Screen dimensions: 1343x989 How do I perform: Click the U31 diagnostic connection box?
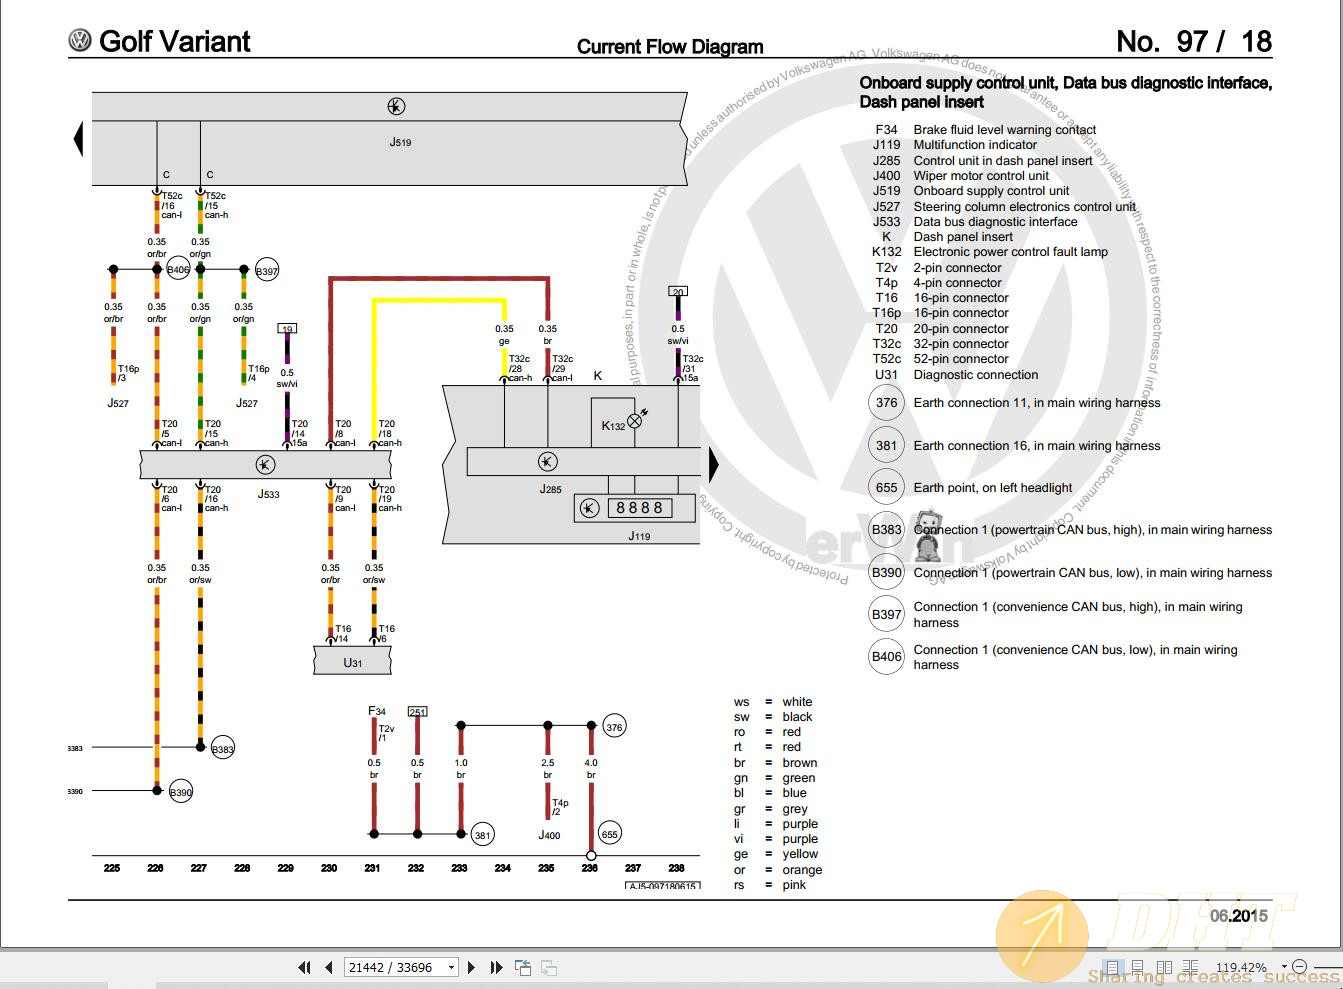click(x=352, y=661)
